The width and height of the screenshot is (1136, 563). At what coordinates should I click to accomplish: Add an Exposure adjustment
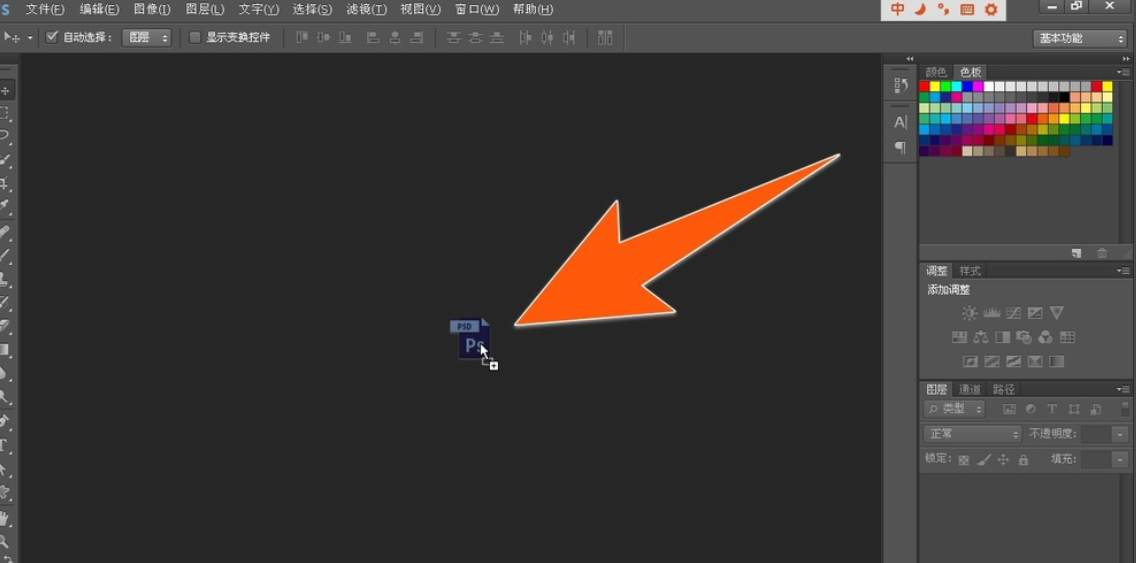point(1035,313)
